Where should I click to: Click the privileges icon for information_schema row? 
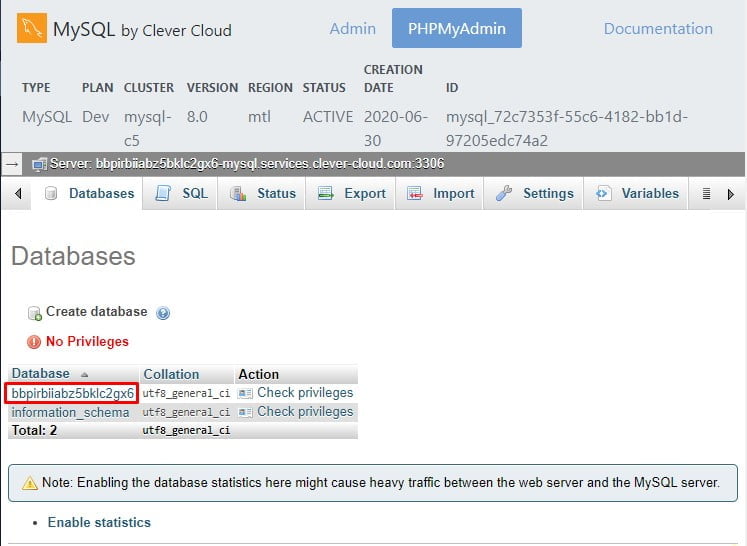click(x=245, y=412)
